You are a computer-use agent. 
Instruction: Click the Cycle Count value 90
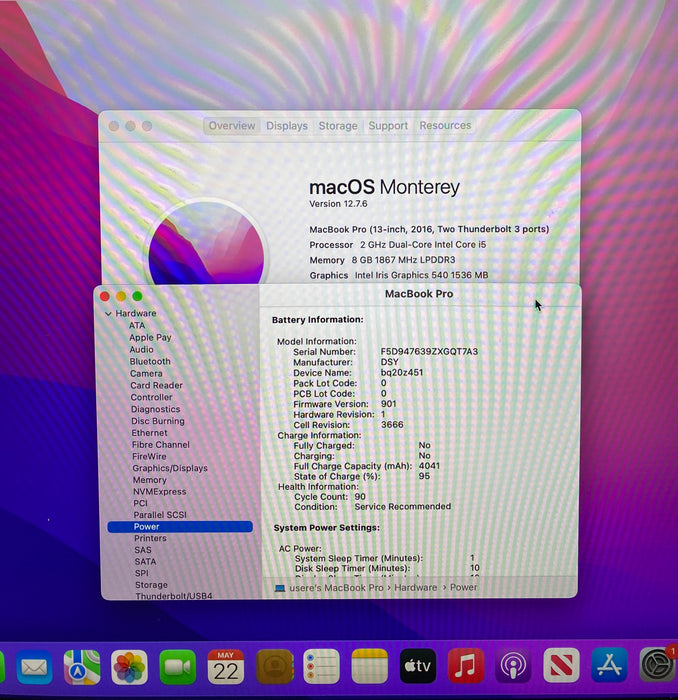pyautogui.click(x=360, y=497)
